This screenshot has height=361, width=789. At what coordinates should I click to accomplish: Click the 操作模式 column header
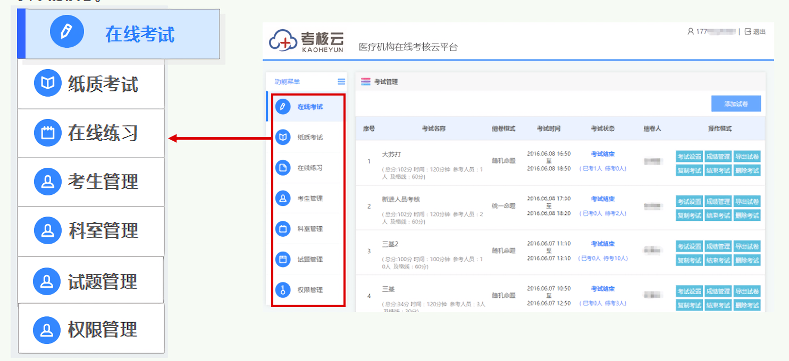tap(720, 128)
